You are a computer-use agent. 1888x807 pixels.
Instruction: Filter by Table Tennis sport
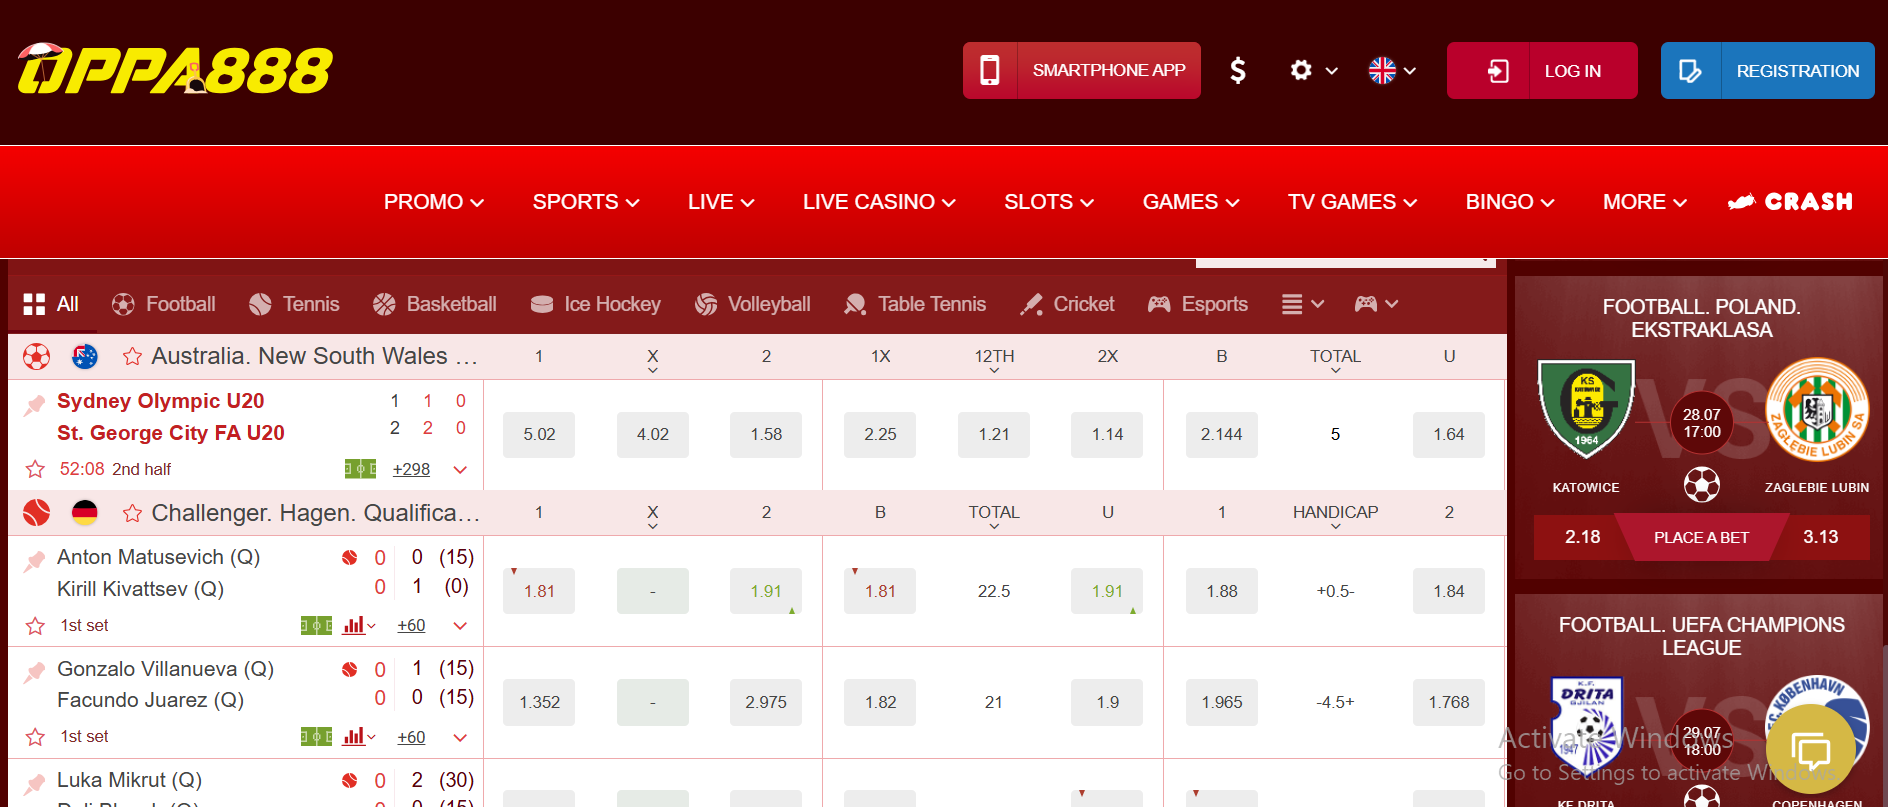point(915,304)
